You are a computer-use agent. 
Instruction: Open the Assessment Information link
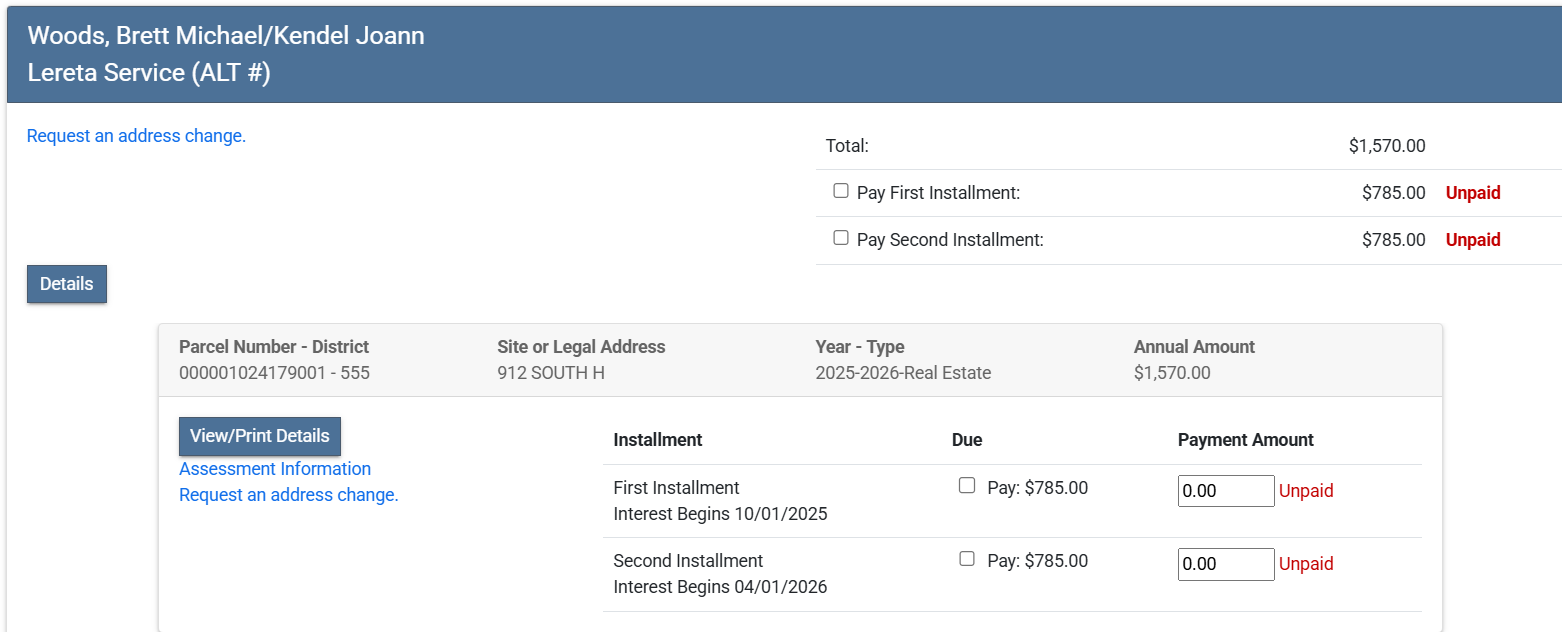pyautogui.click(x=275, y=469)
